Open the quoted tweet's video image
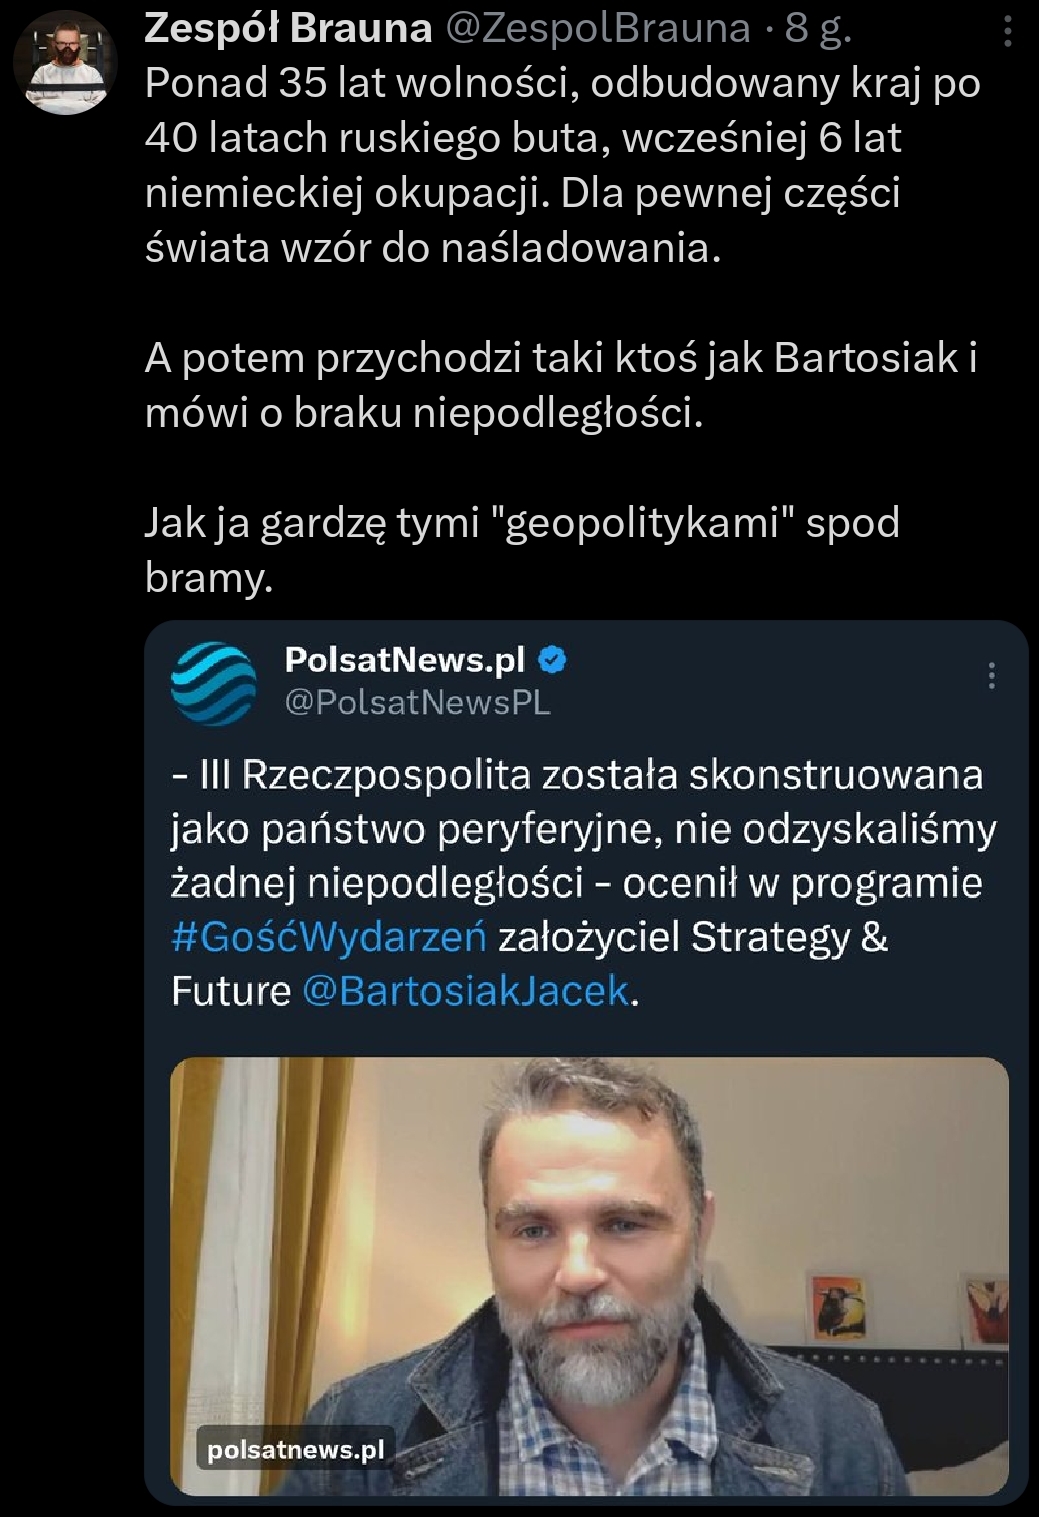This screenshot has height=1517, width=1039. tap(589, 1275)
